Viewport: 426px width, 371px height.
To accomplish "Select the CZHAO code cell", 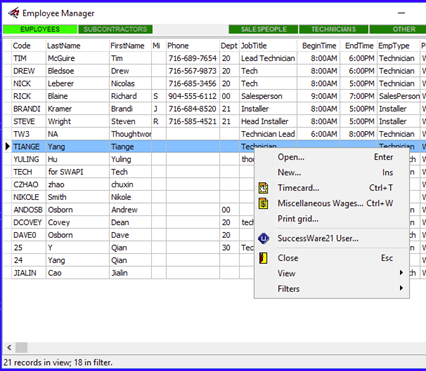I will (x=28, y=185).
